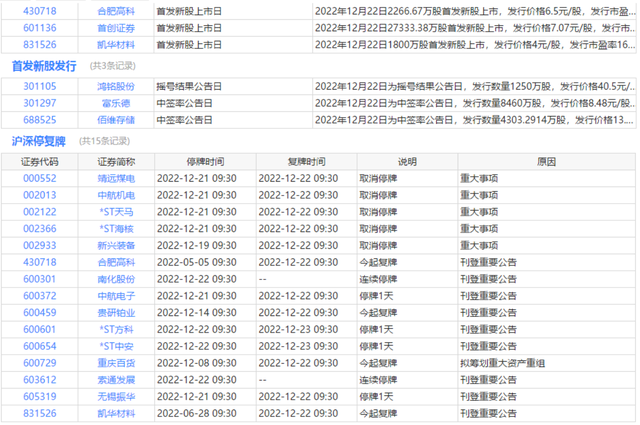Screen dimensions: 640x425
Task: Open 富乐德 stock name link
Action: tap(116, 103)
